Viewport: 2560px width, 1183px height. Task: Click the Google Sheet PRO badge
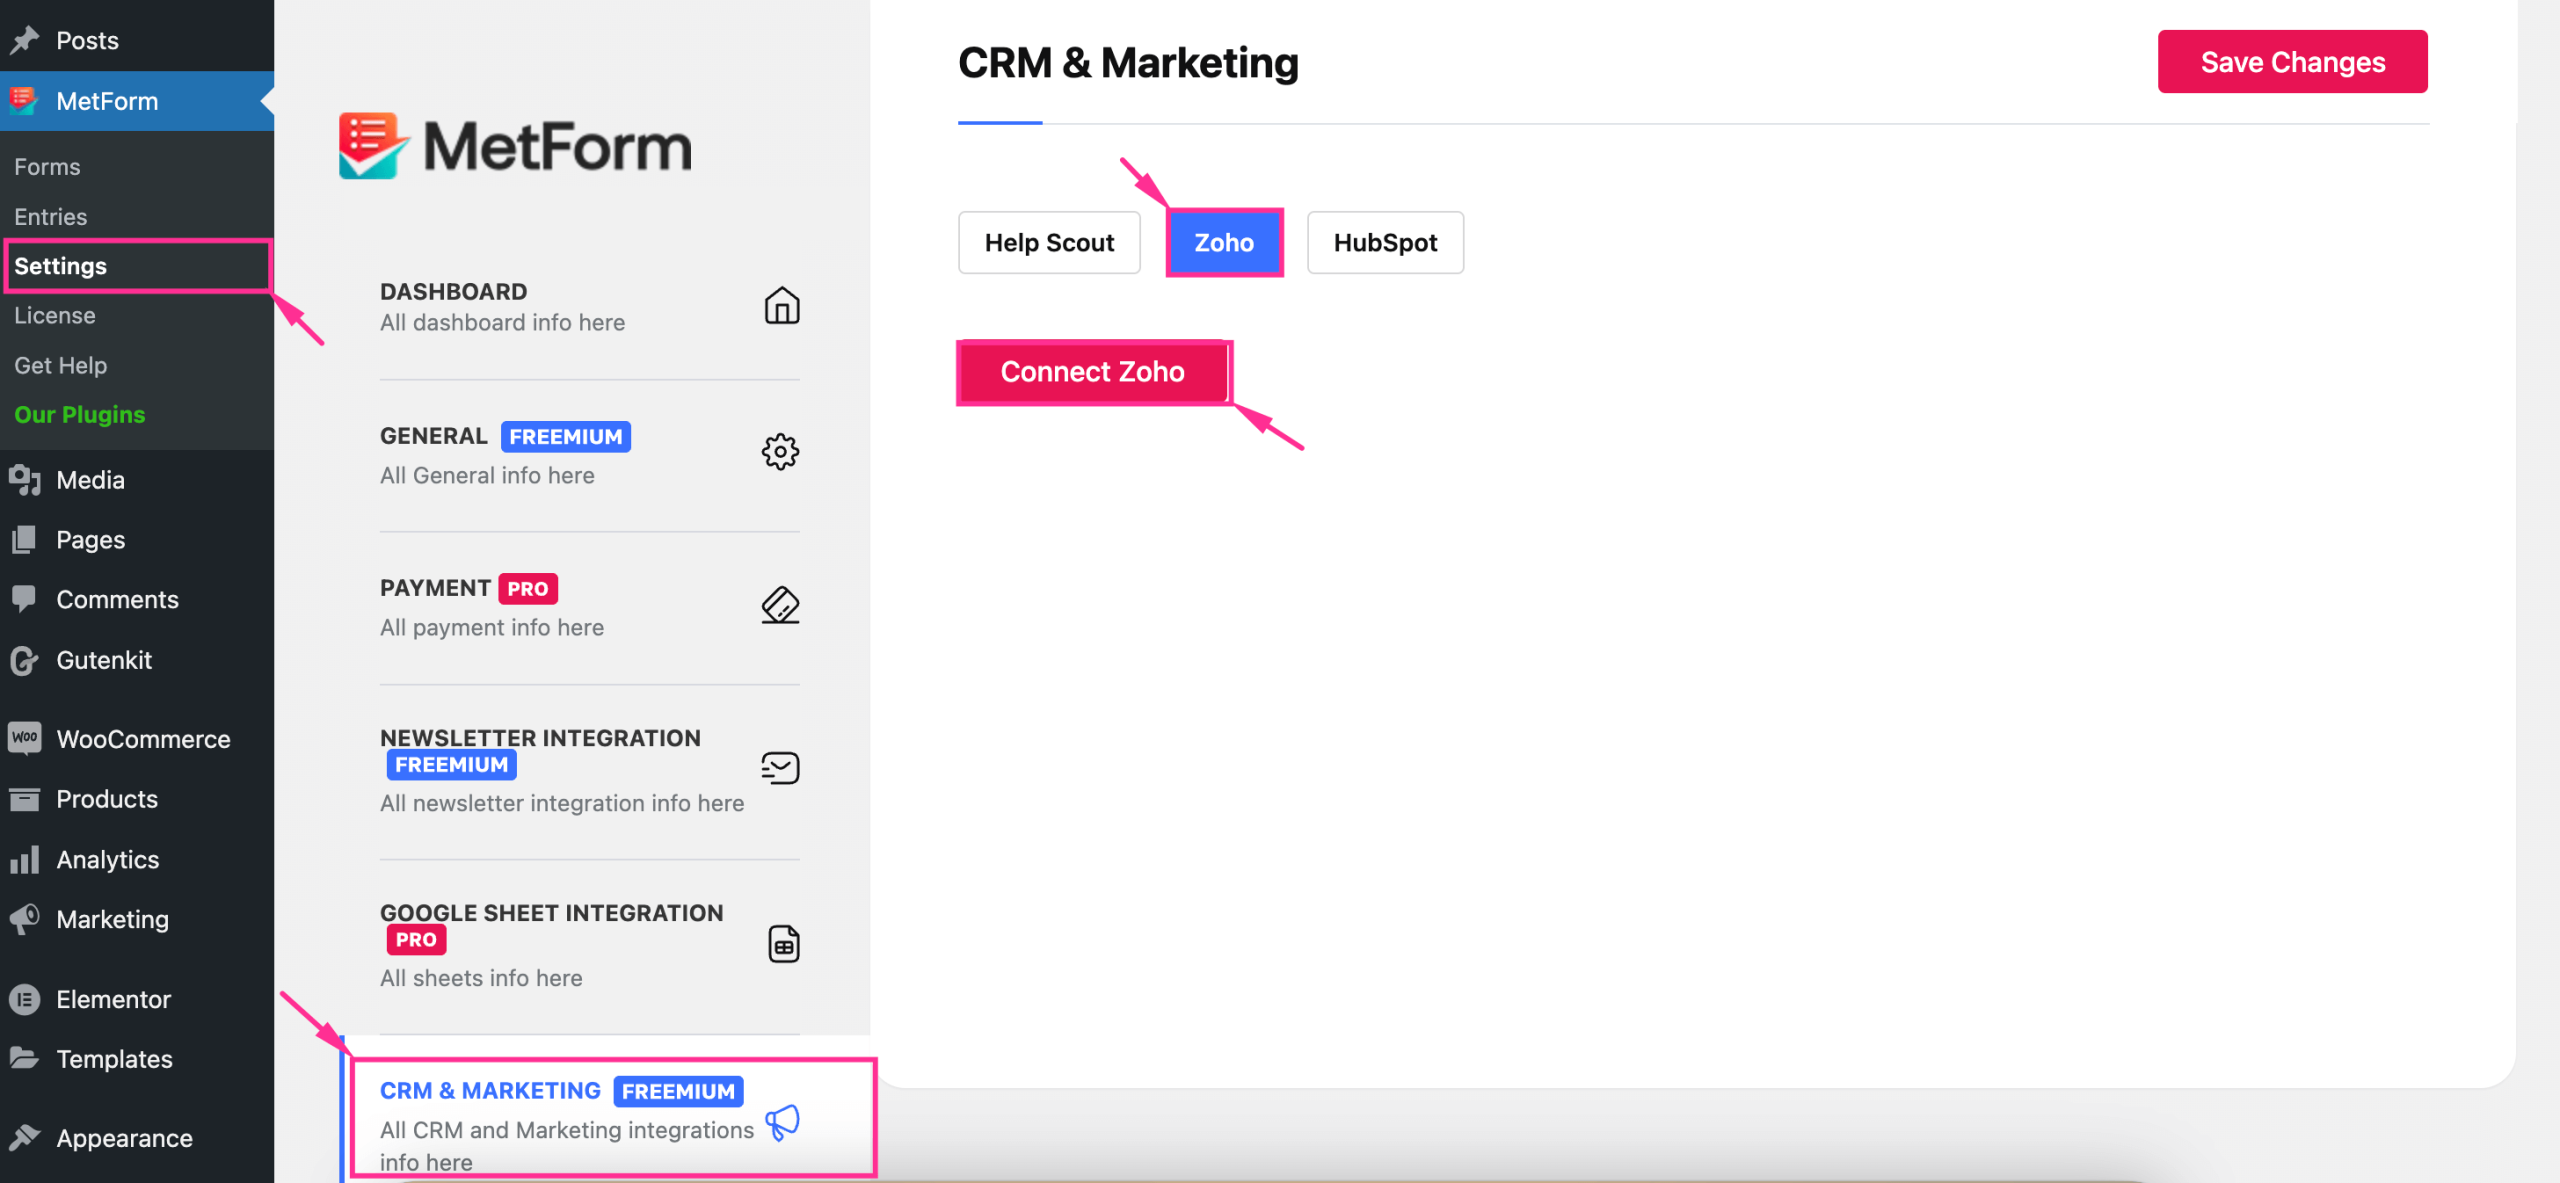(416, 940)
